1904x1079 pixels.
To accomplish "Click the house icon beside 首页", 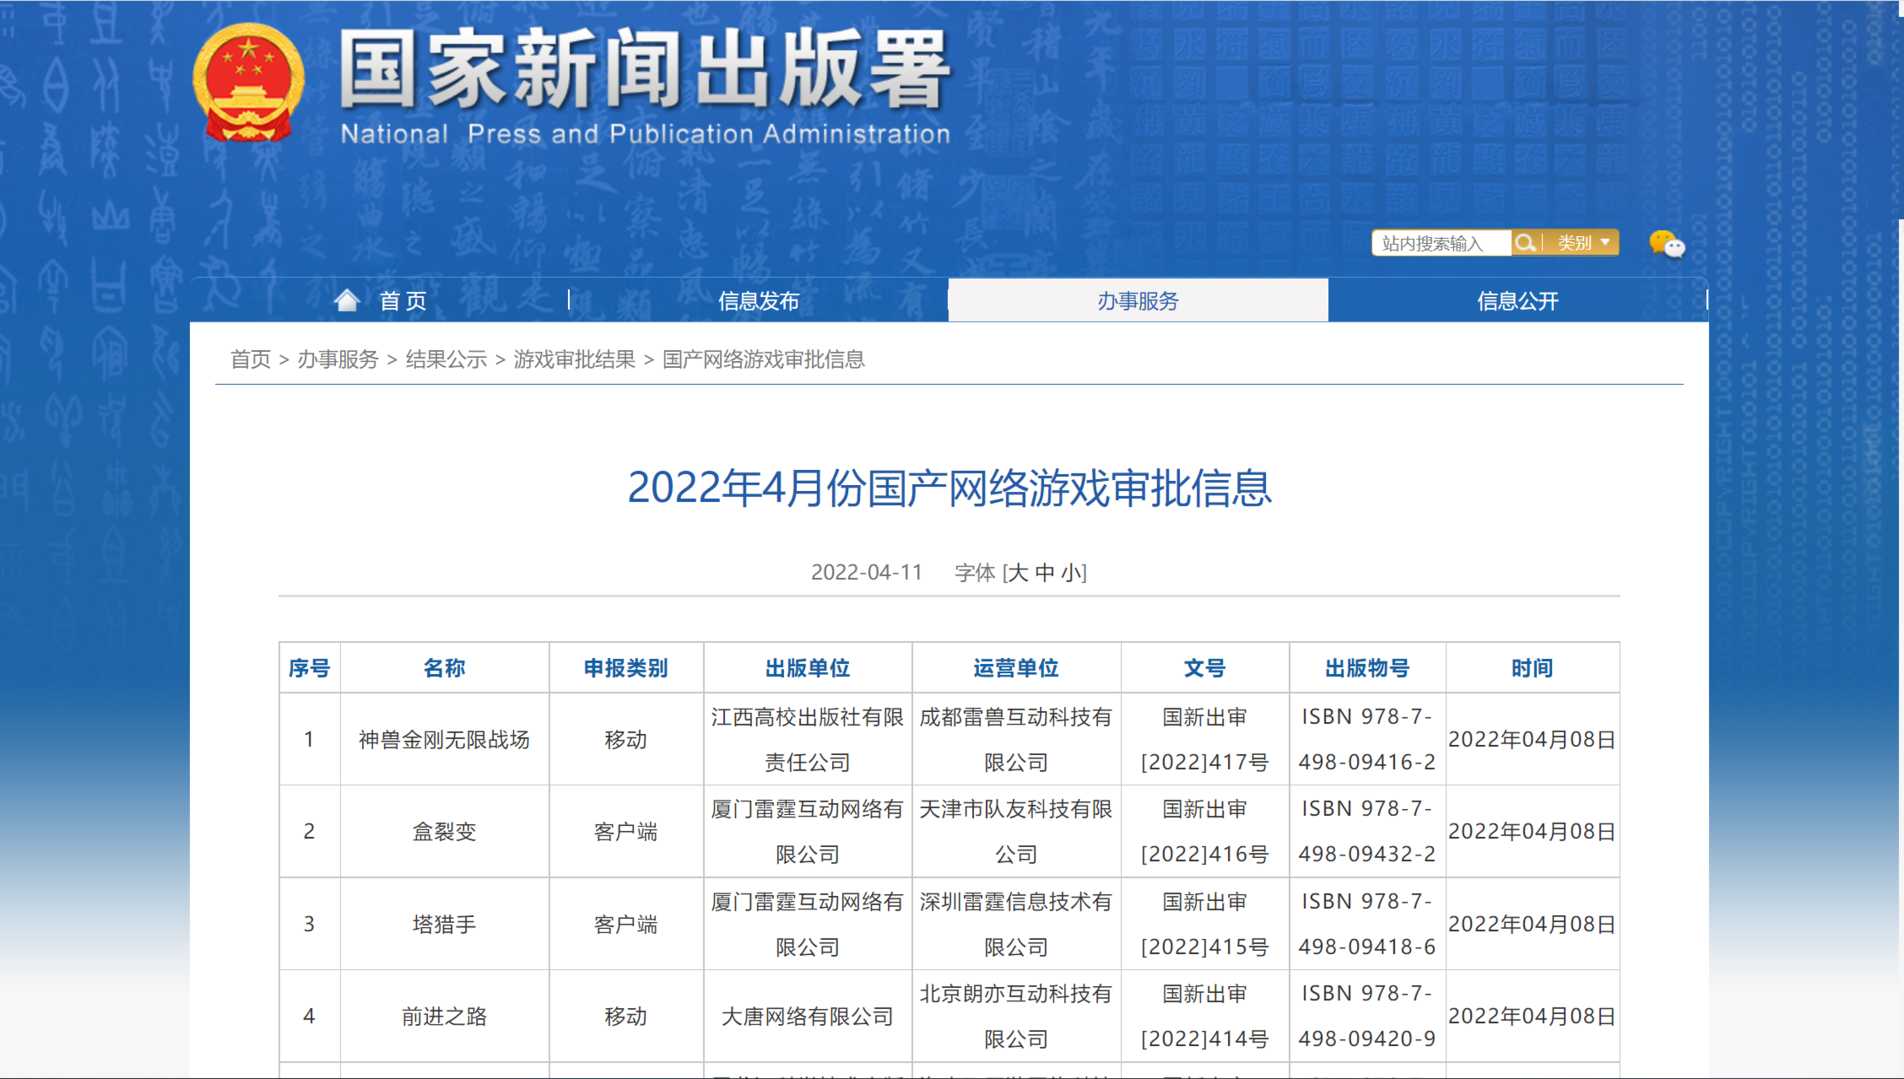I will (347, 300).
